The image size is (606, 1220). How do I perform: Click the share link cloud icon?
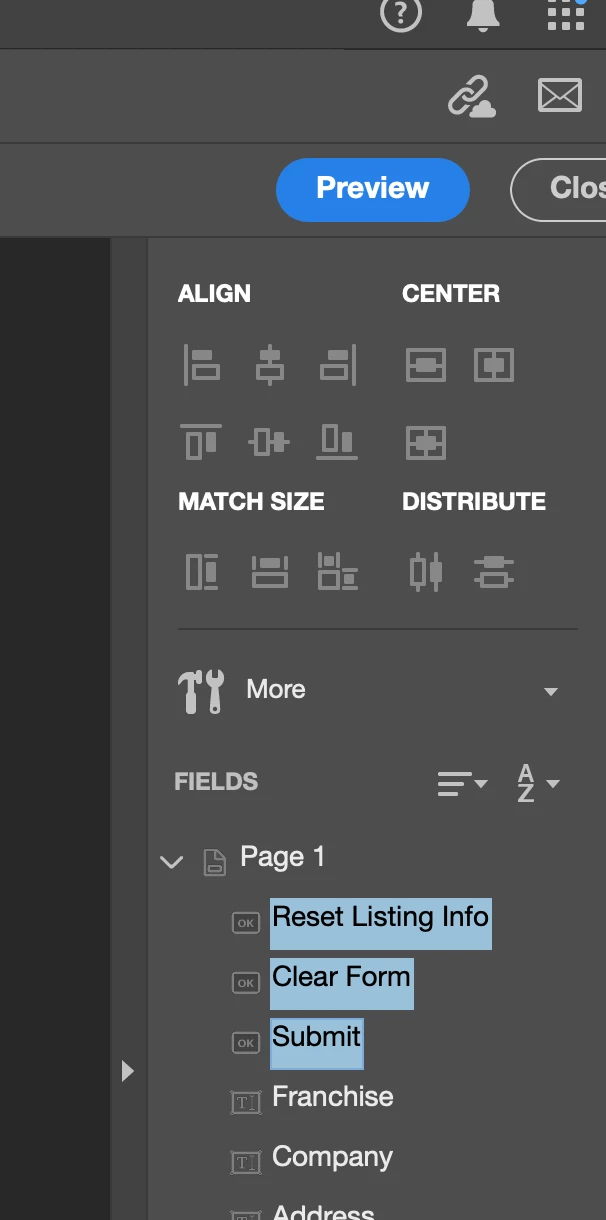(x=472, y=97)
